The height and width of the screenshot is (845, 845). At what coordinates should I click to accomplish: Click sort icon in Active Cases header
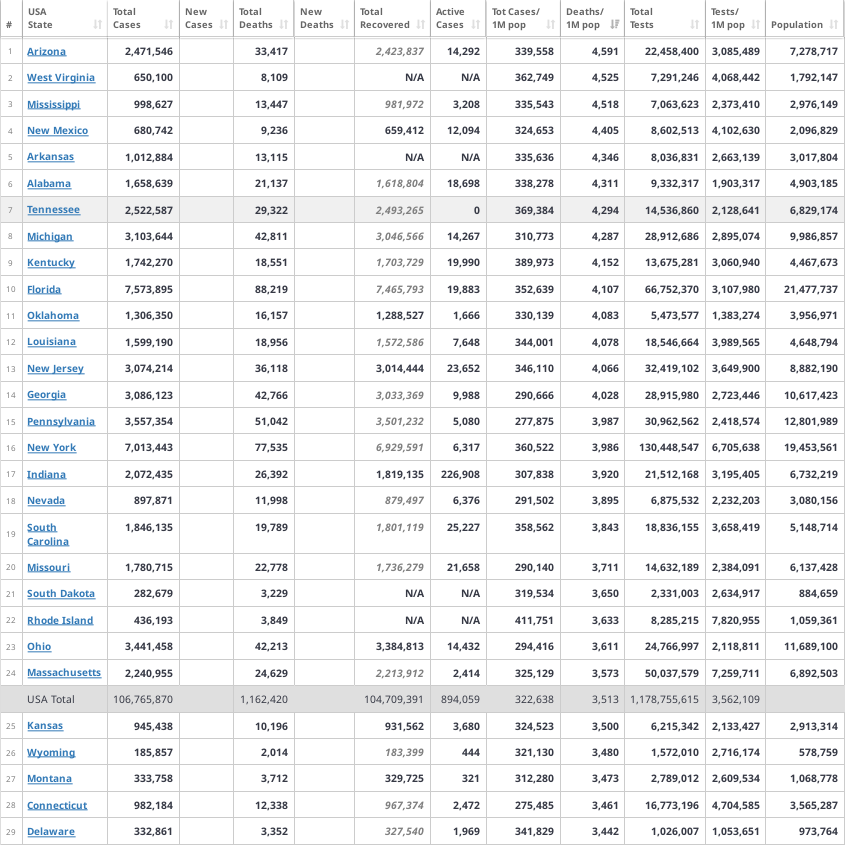[x=476, y=25]
